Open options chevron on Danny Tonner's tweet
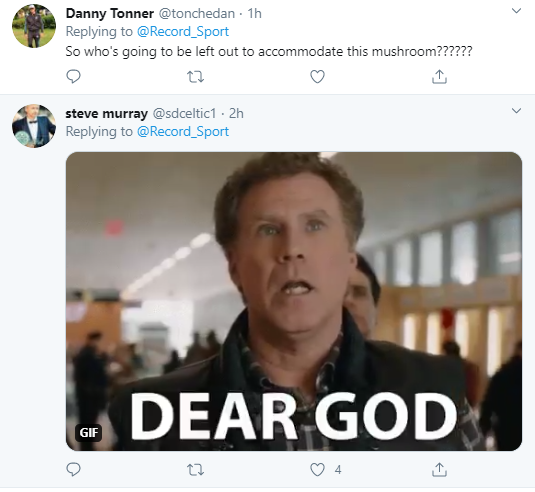 click(x=516, y=11)
